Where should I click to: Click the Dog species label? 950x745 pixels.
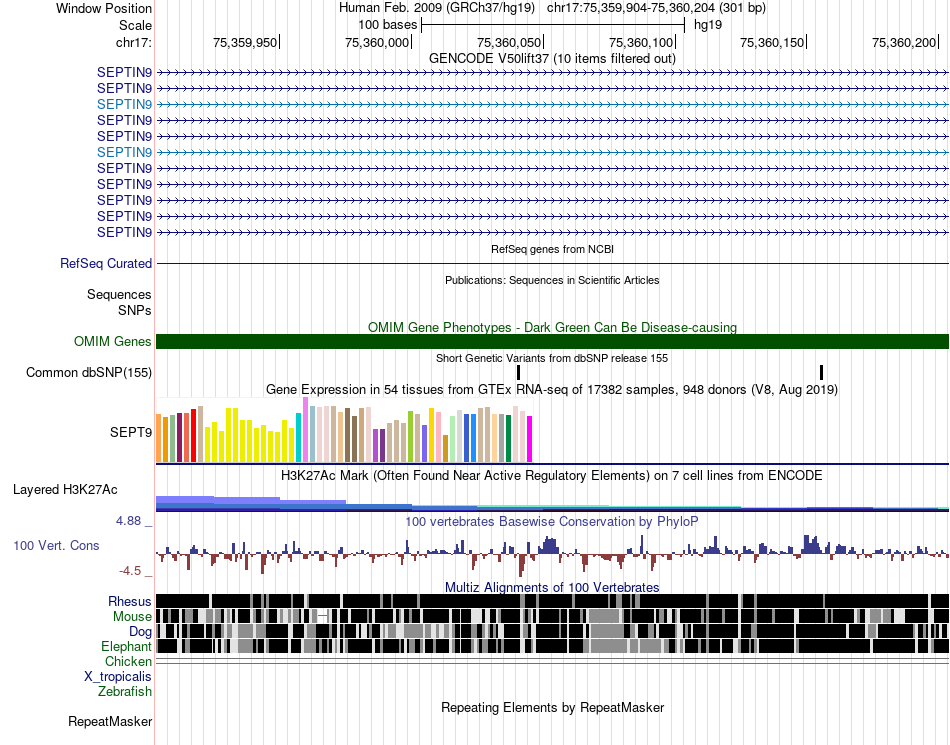click(x=141, y=632)
